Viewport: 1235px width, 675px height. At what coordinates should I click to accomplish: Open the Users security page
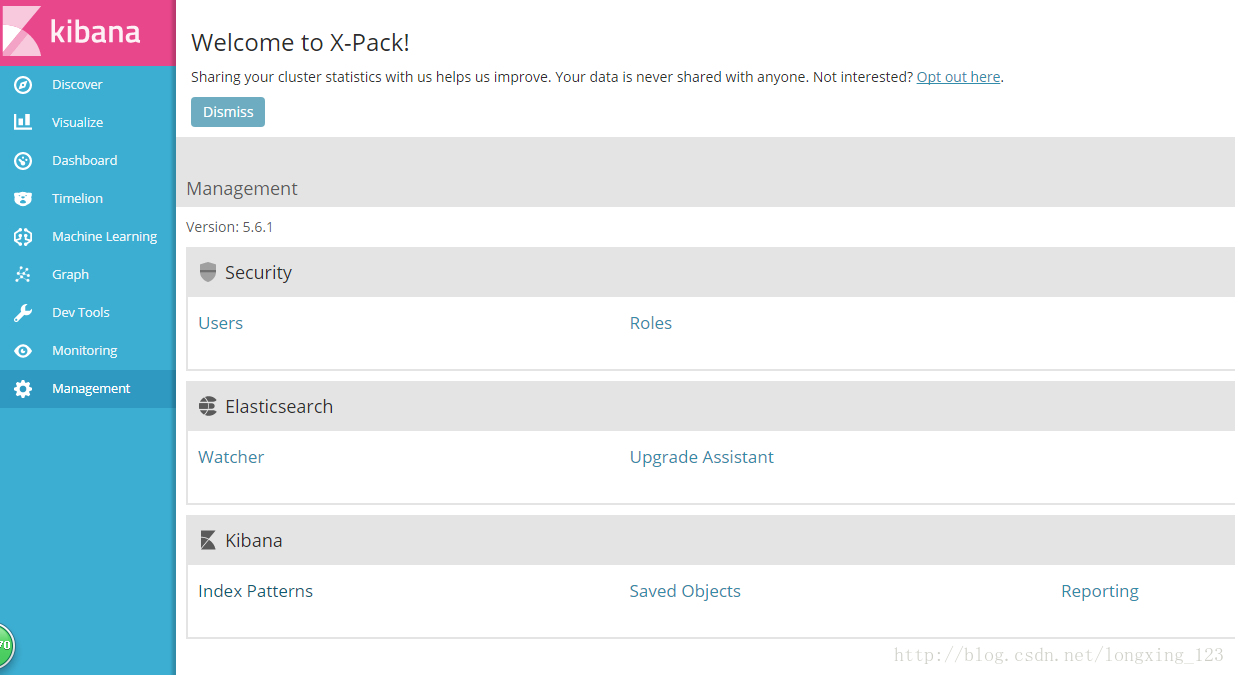tap(220, 323)
